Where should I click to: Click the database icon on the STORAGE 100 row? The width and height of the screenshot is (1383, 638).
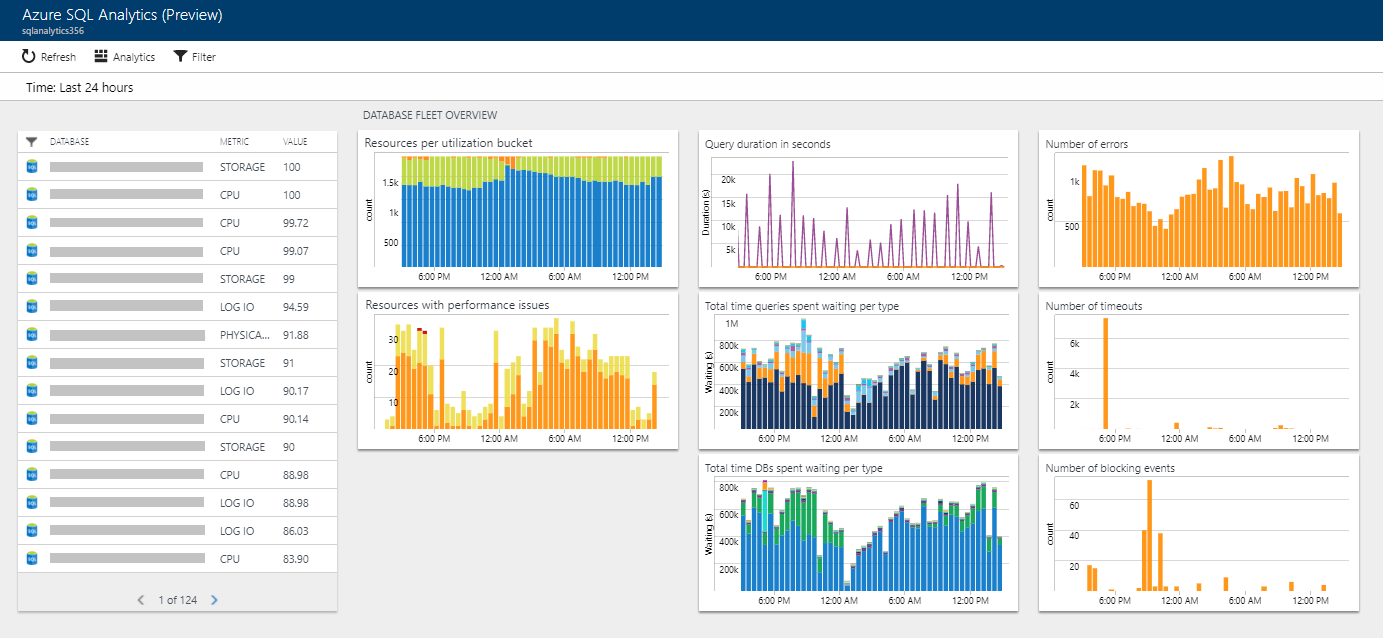tap(31, 166)
